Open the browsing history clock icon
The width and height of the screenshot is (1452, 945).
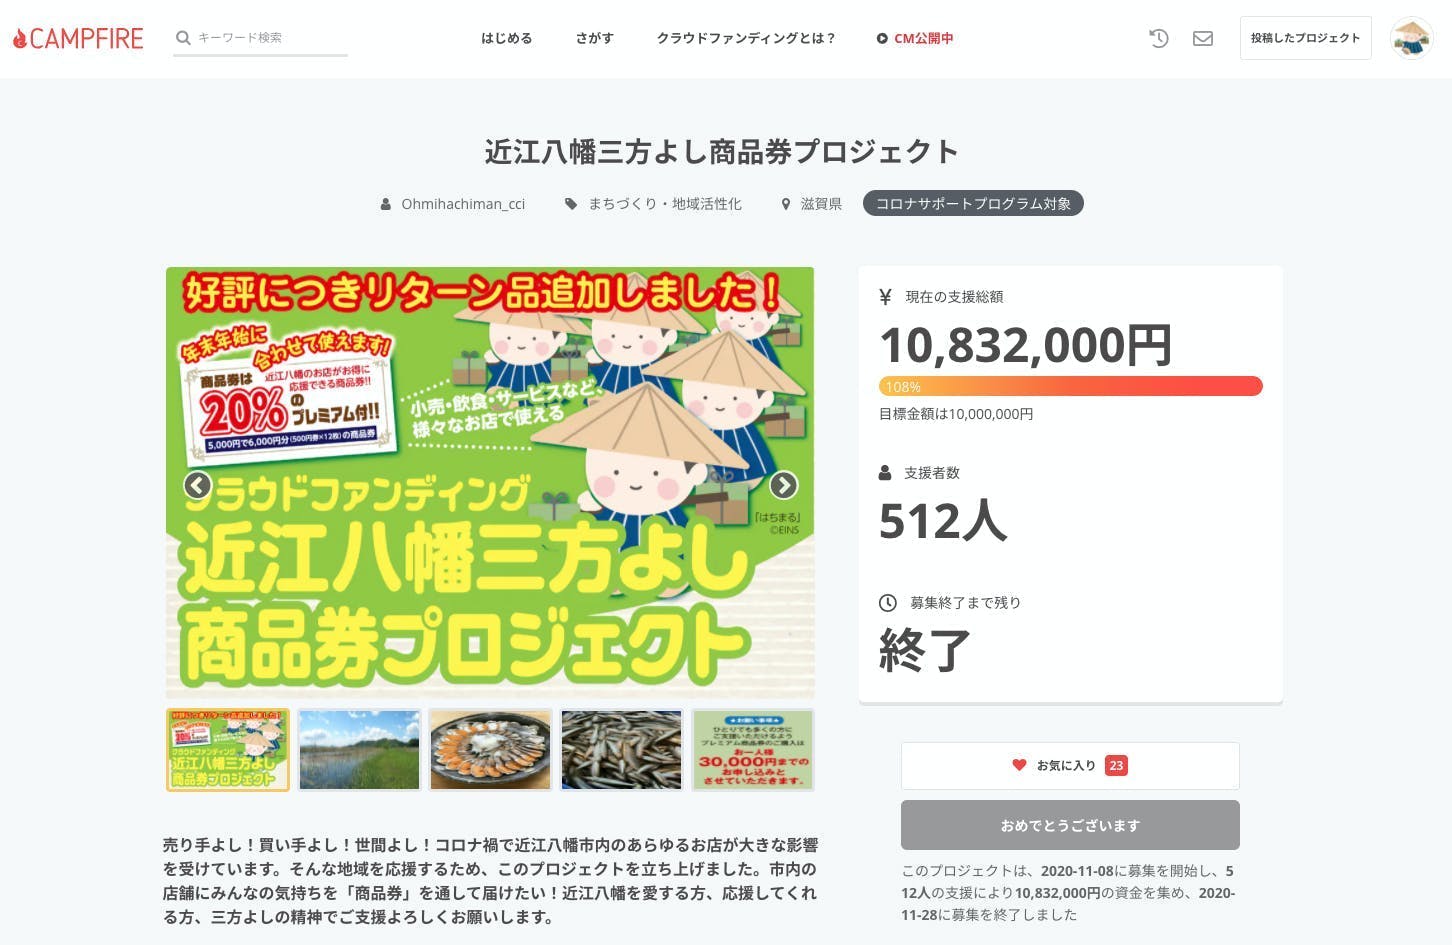click(x=1159, y=38)
